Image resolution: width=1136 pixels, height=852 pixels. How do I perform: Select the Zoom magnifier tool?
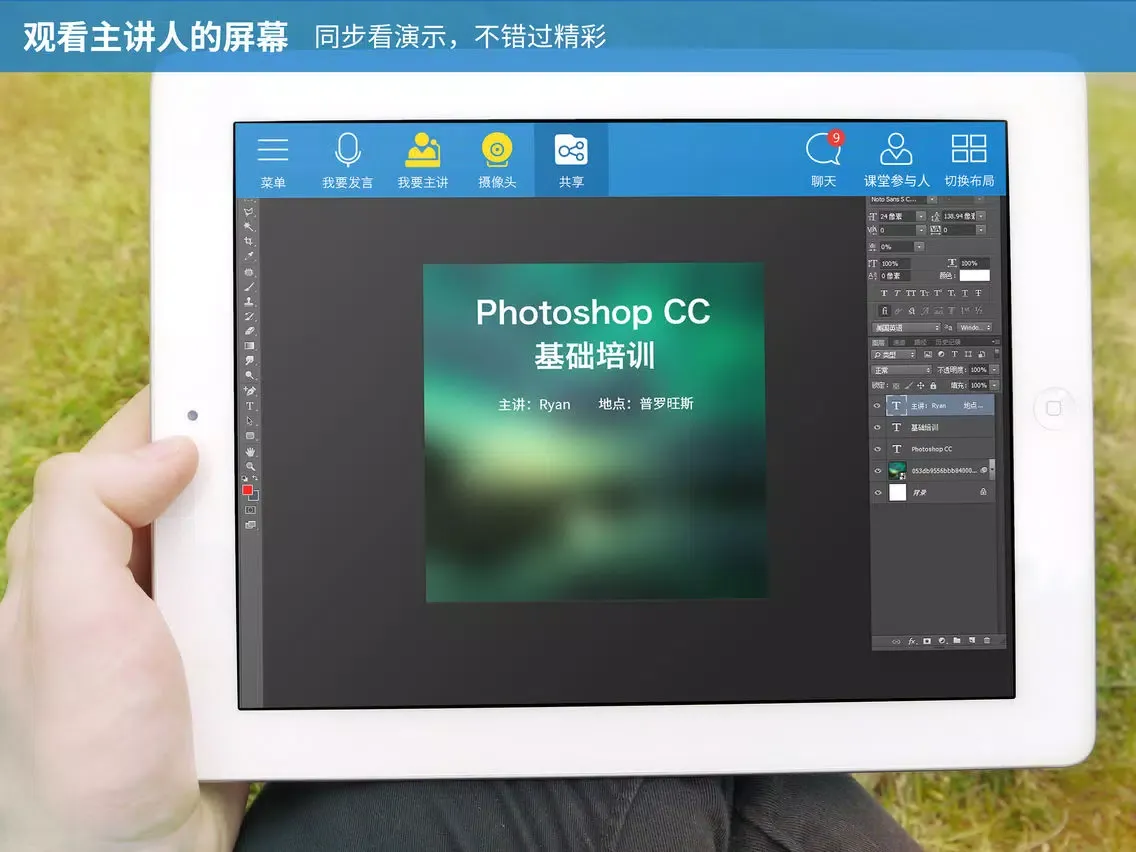point(250,467)
